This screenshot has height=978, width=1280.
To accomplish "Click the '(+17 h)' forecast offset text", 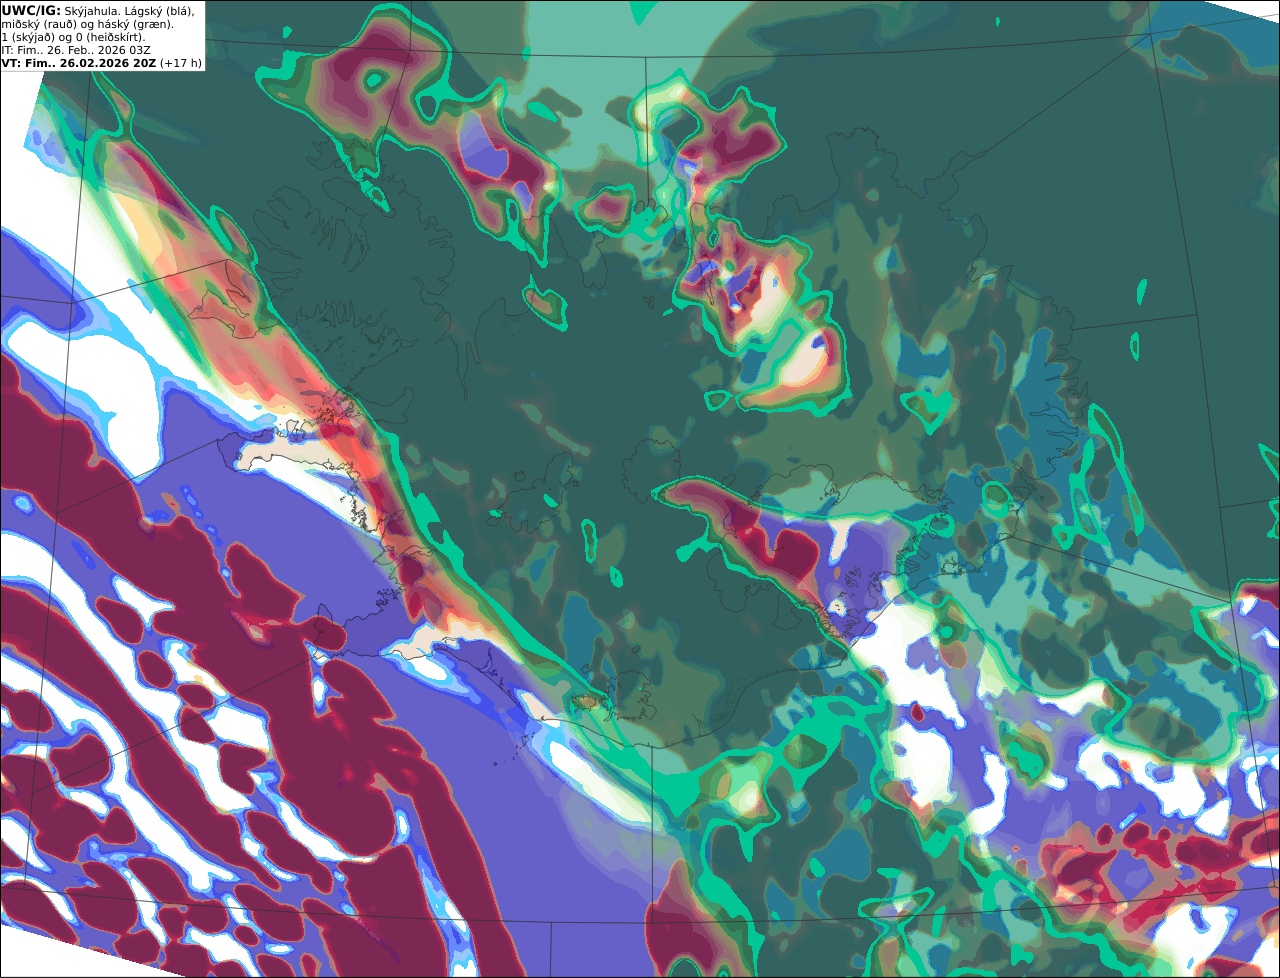I will pos(181,62).
